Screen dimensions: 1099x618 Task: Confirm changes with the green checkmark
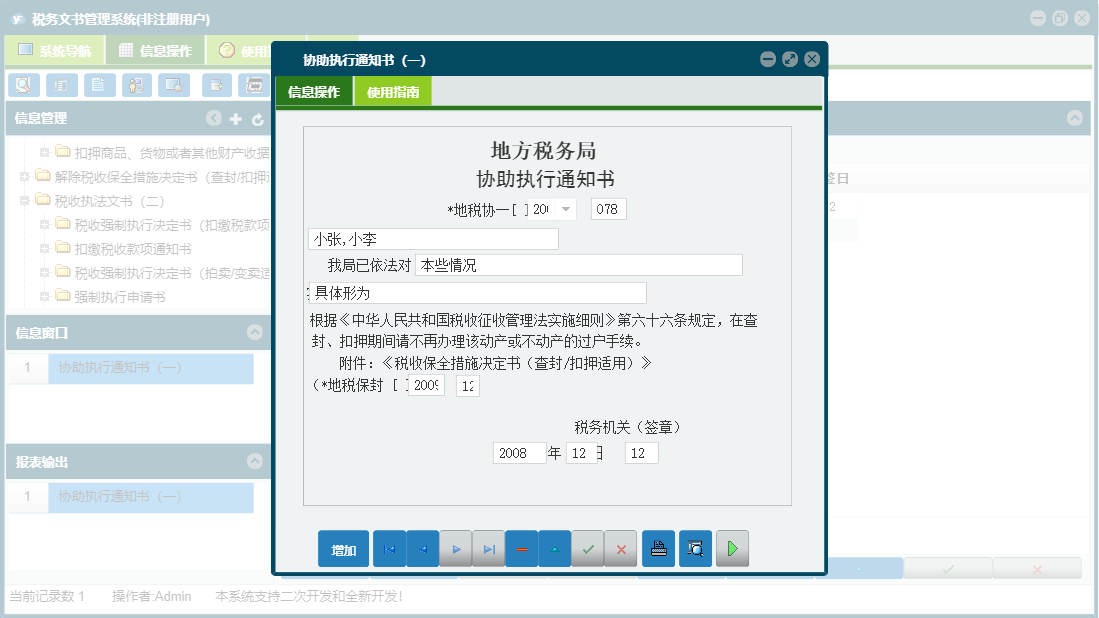[588, 548]
